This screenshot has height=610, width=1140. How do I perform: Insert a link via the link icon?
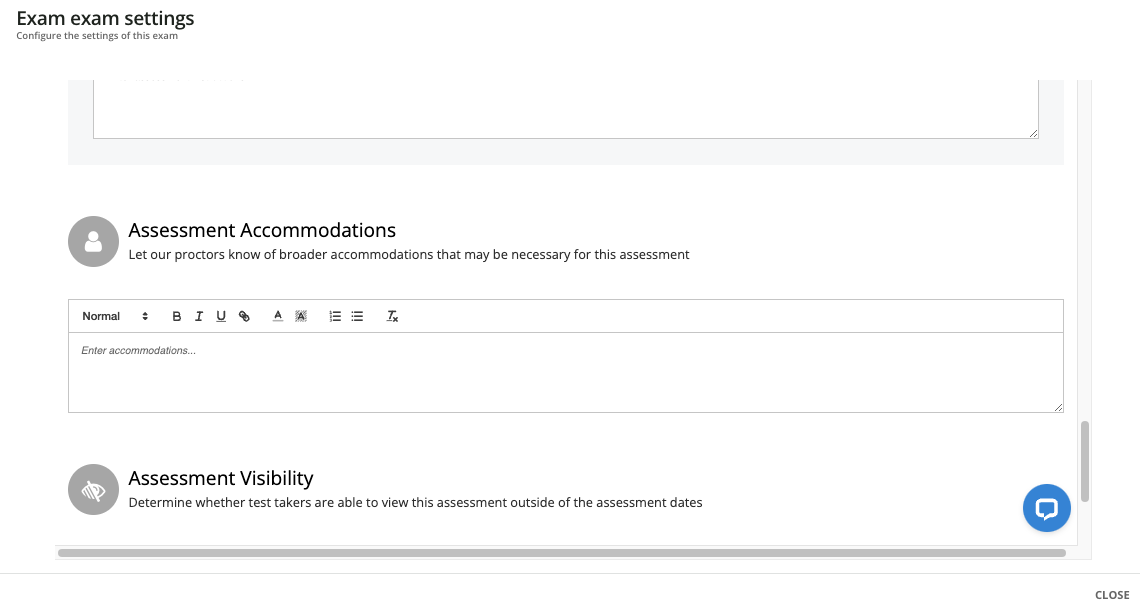(x=244, y=316)
